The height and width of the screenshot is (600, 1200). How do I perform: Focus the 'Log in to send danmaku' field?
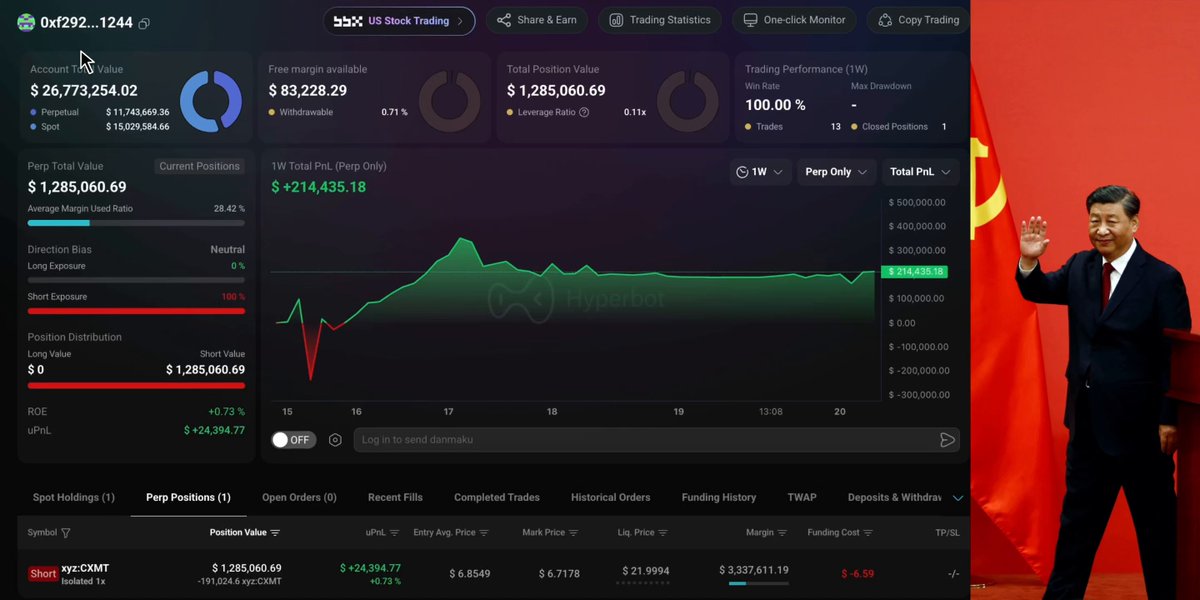coord(655,440)
